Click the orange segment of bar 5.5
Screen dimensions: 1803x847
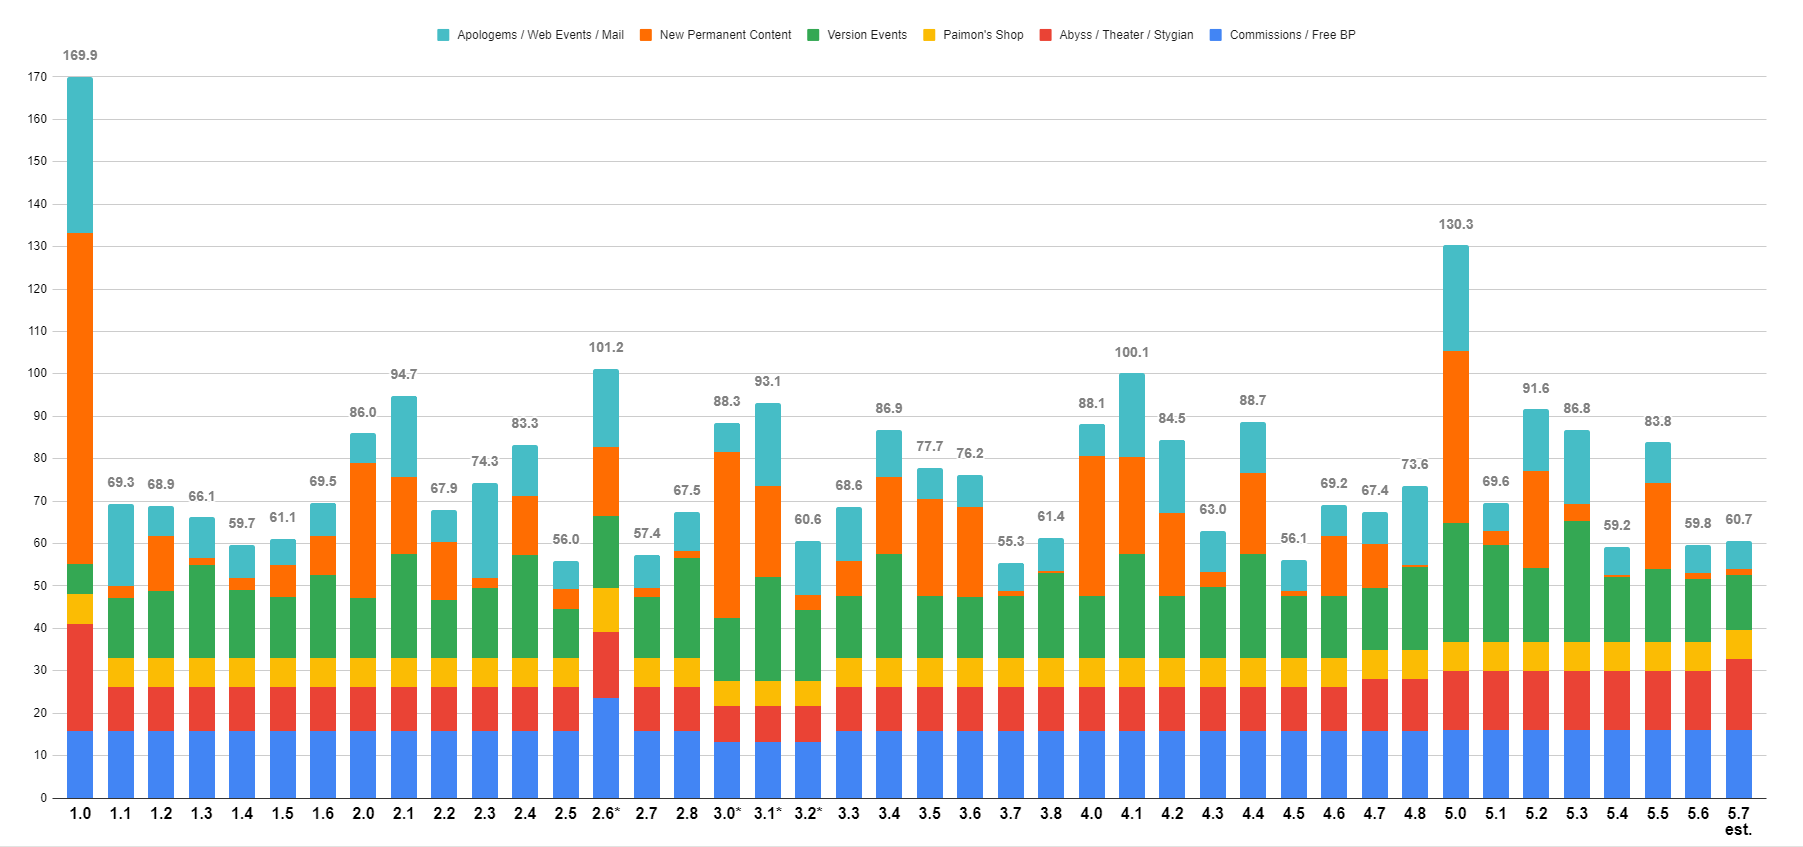(x=1658, y=527)
